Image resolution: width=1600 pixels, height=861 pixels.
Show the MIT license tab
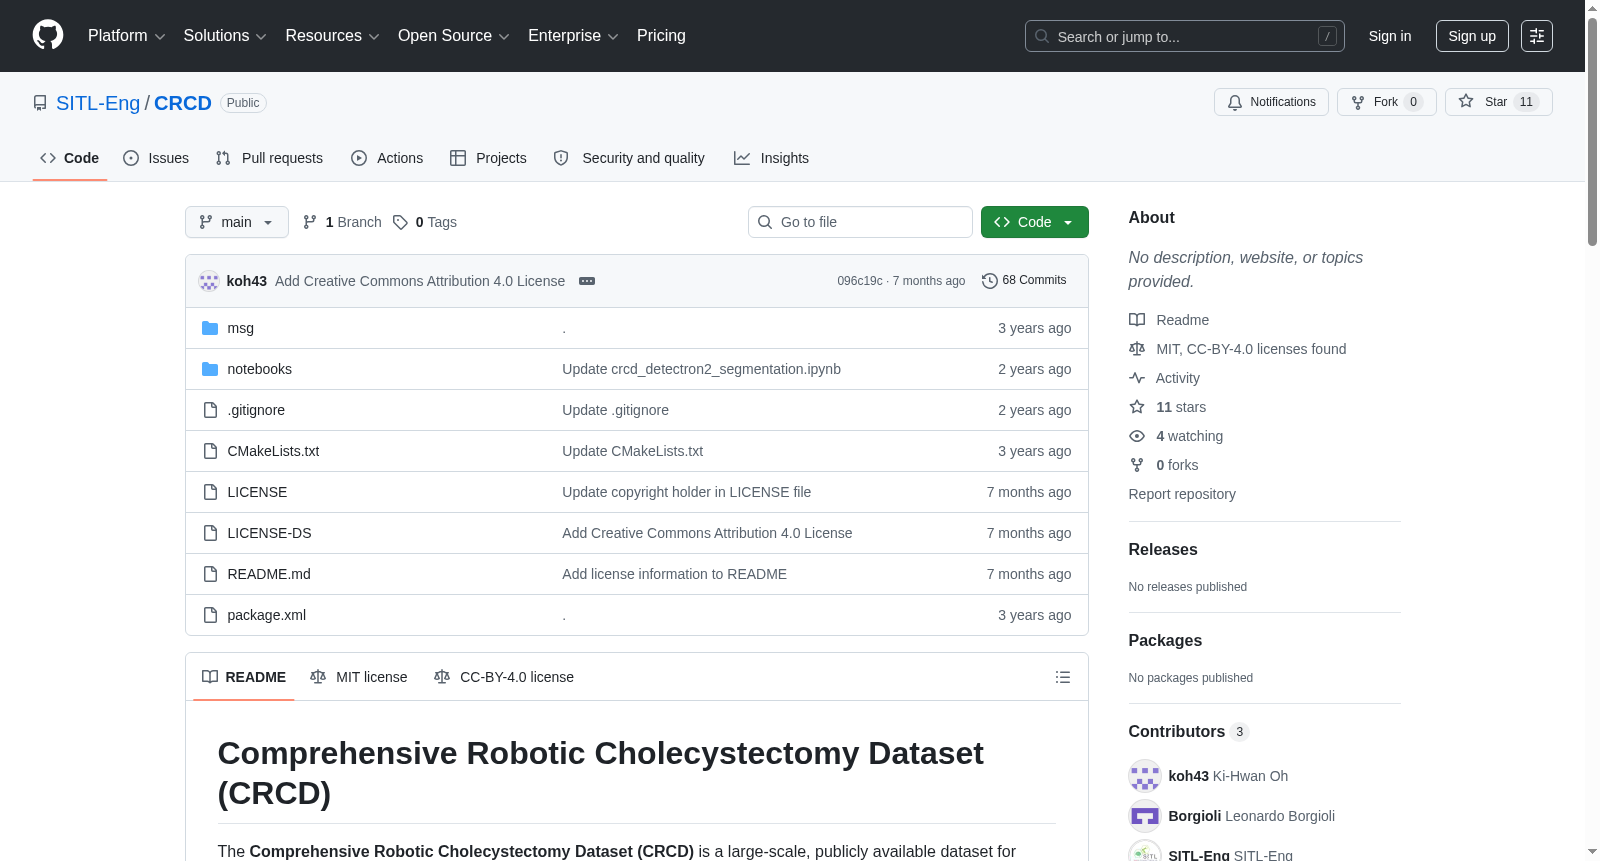point(359,677)
